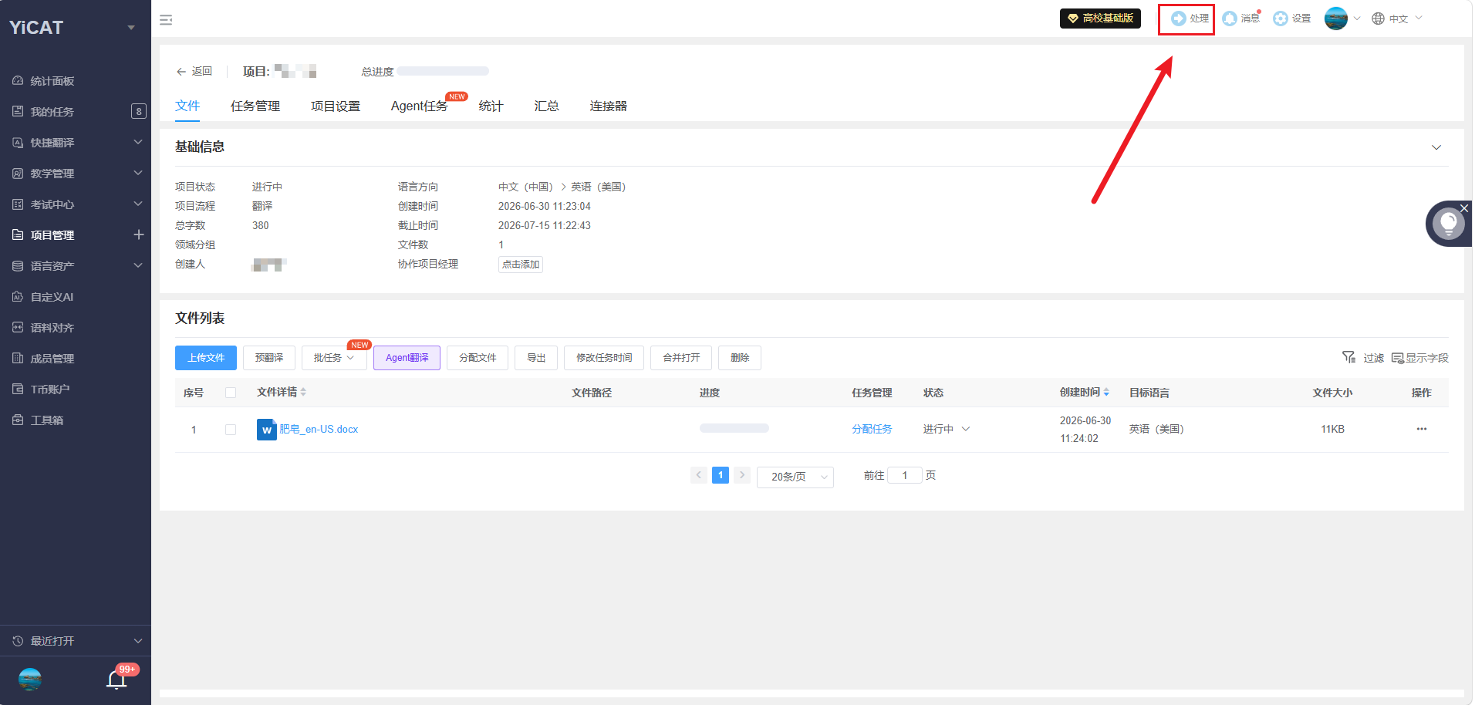Collapse sidebar with the hamburger menu icon
Viewport: 1476px width, 706px height.
pos(166,19)
